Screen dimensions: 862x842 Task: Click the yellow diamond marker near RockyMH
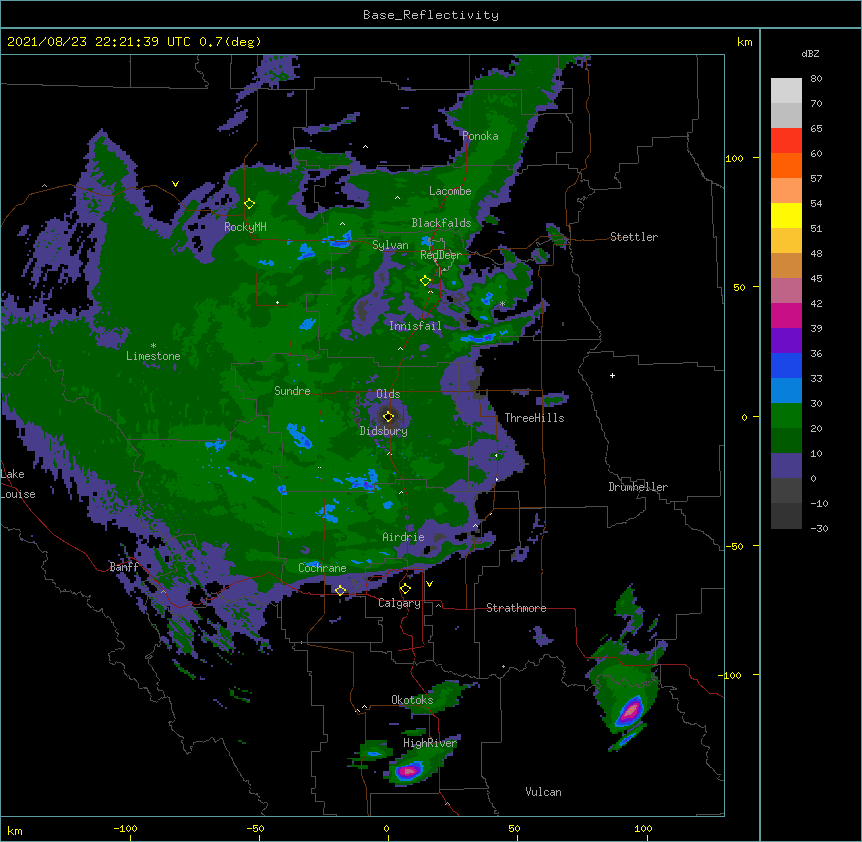(x=249, y=204)
